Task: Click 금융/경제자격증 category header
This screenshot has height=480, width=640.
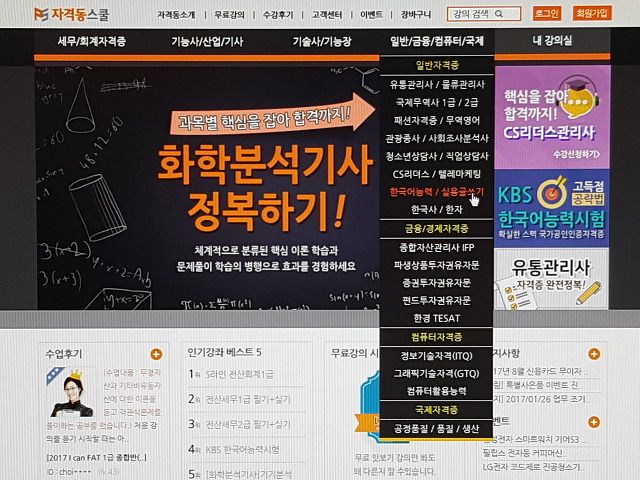Action: coord(437,229)
